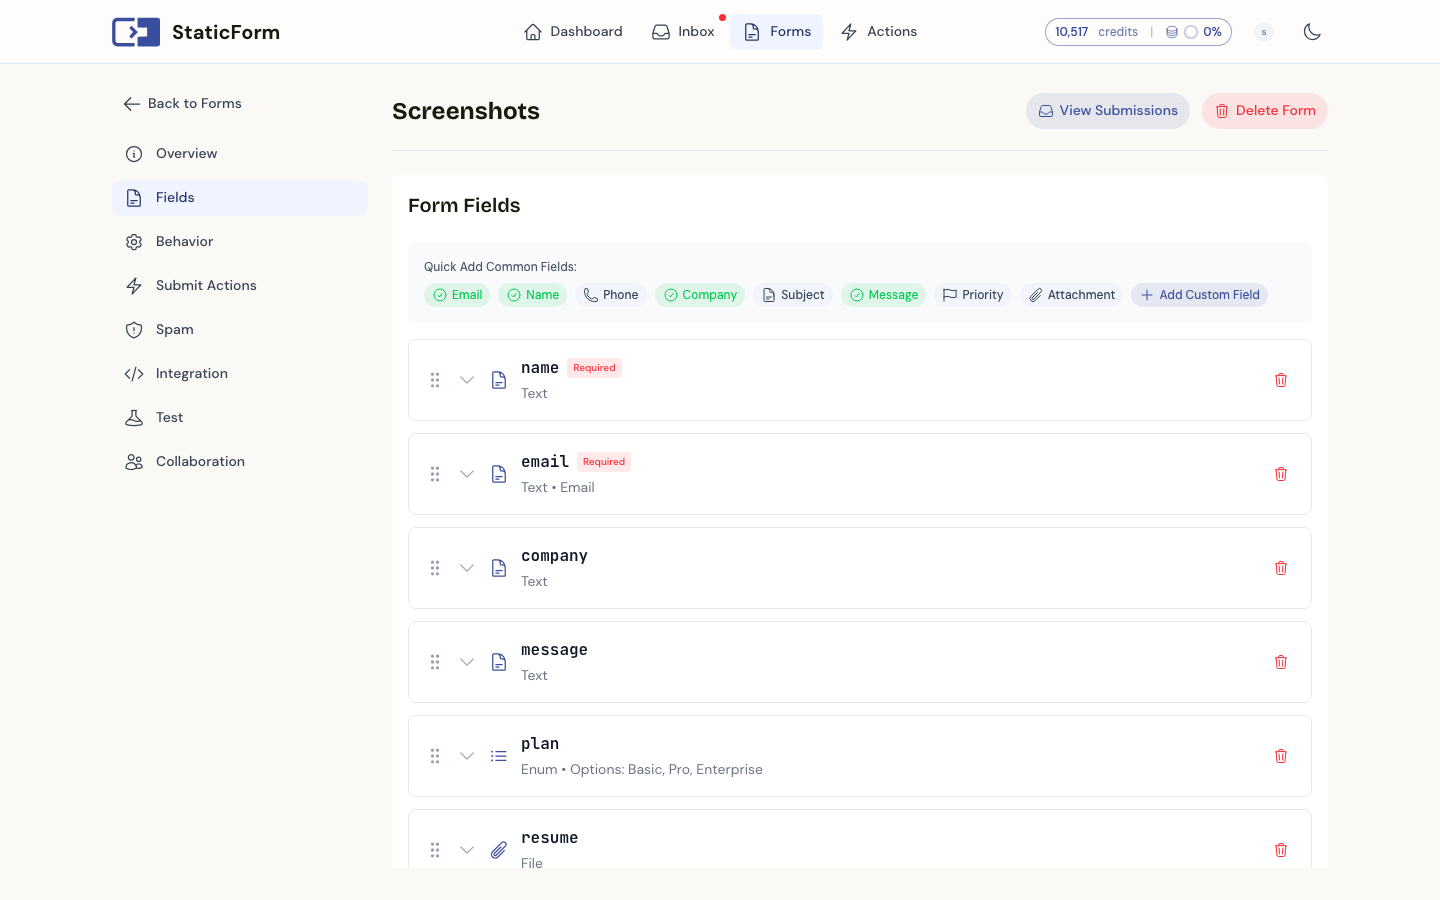Click the Required badge on name
The image size is (1440, 900).
tap(595, 368)
